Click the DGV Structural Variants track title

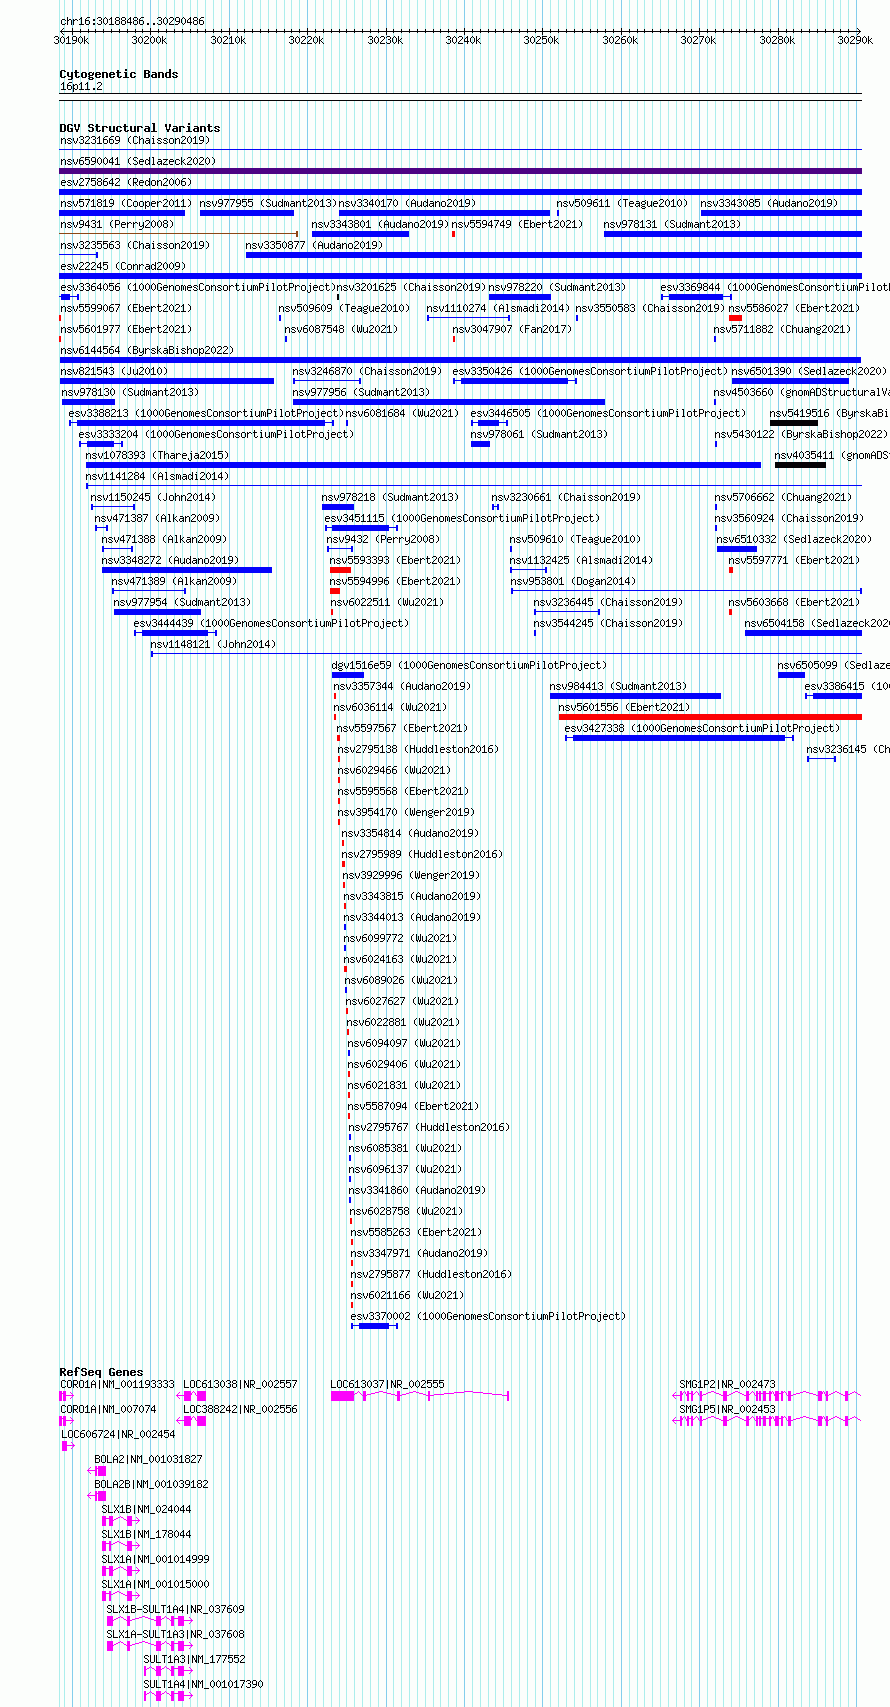(x=140, y=128)
